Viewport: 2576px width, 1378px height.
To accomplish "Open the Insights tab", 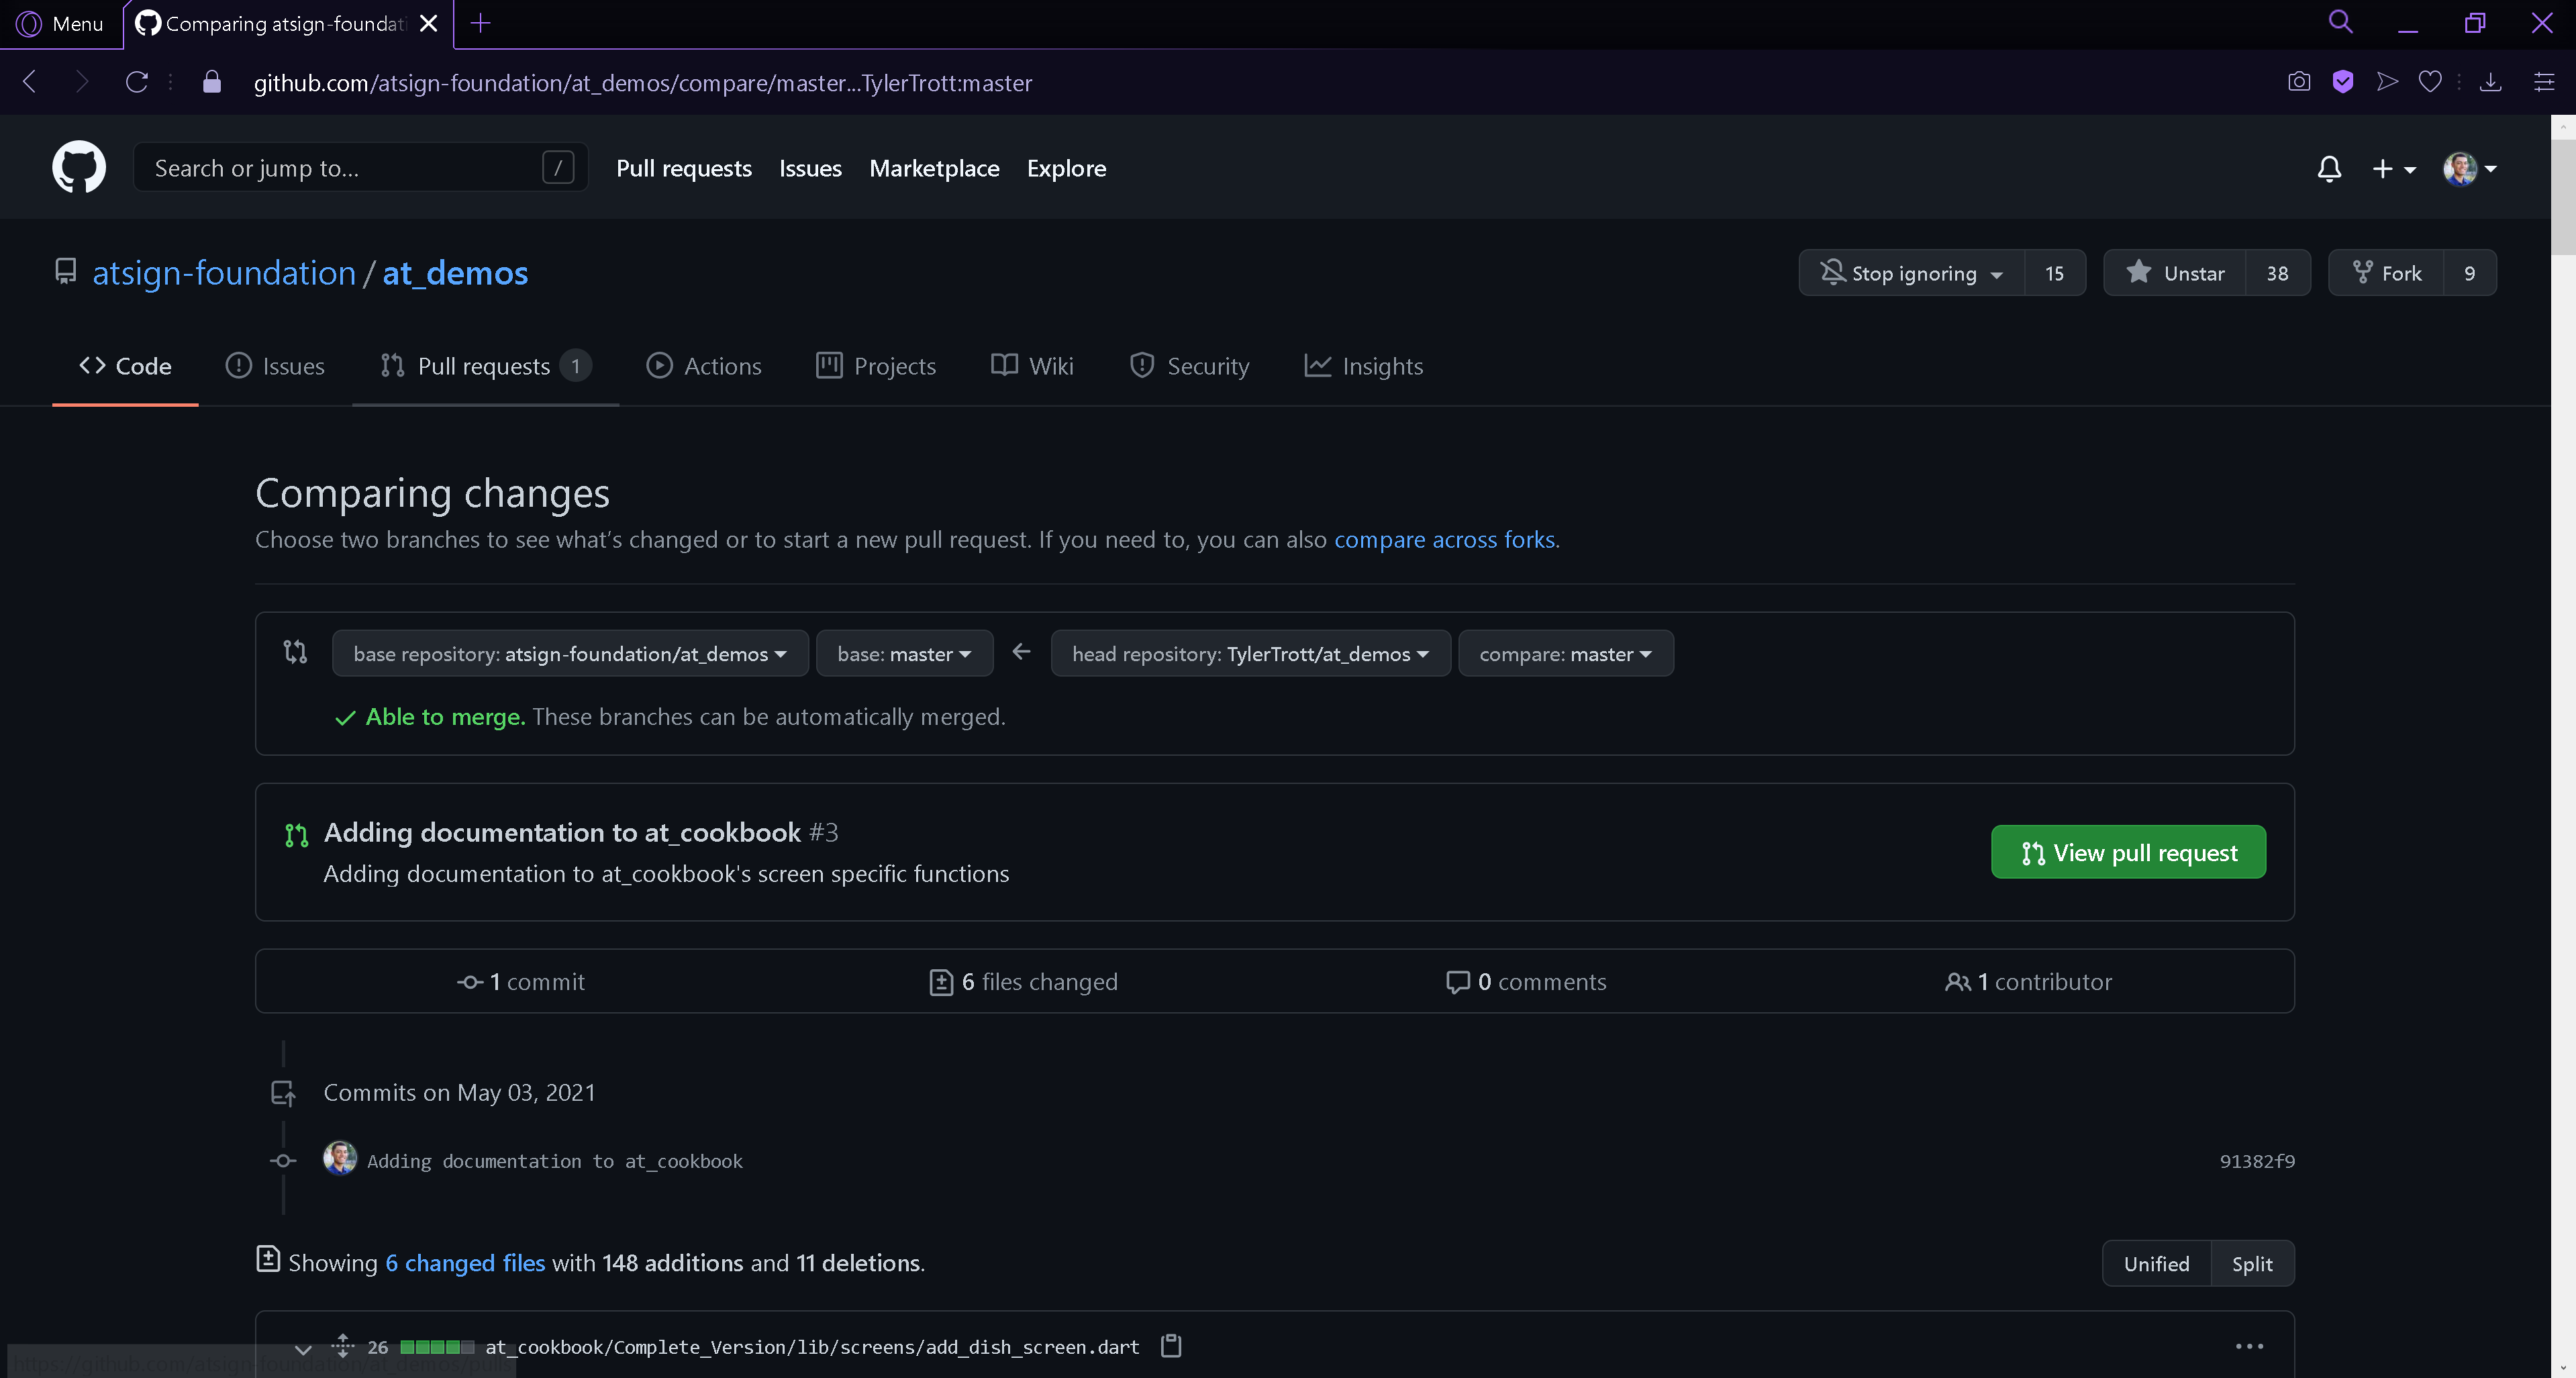I will point(1364,366).
